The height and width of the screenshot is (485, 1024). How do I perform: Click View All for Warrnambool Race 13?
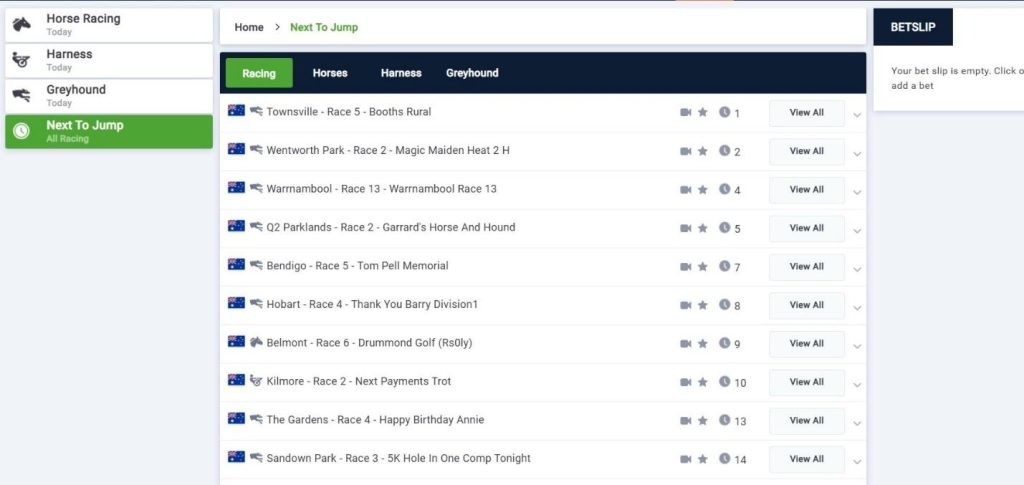pyautogui.click(x=807, y=190)
